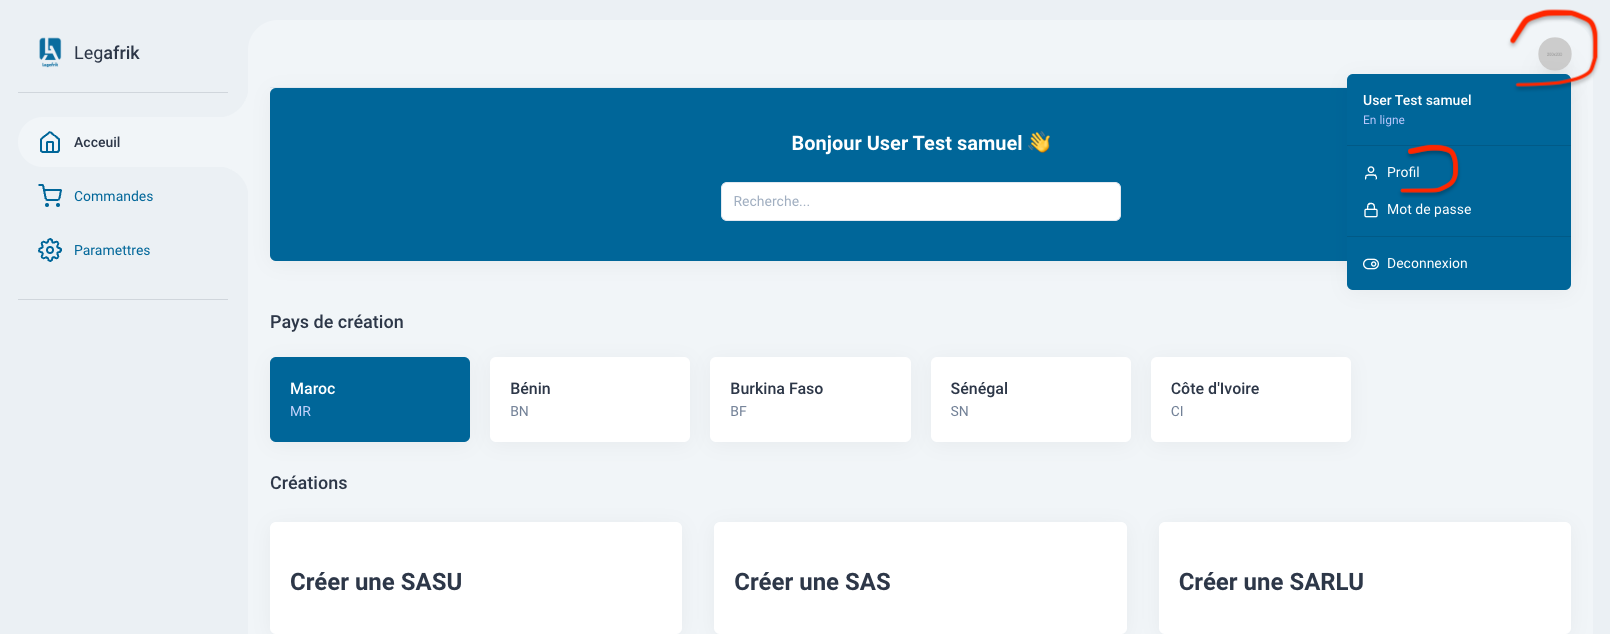Image resolution: width=1610 pixels, height=634 pixels.
Task: Click the toggle icon beside Deconnexion
Action: point(1371,264)
